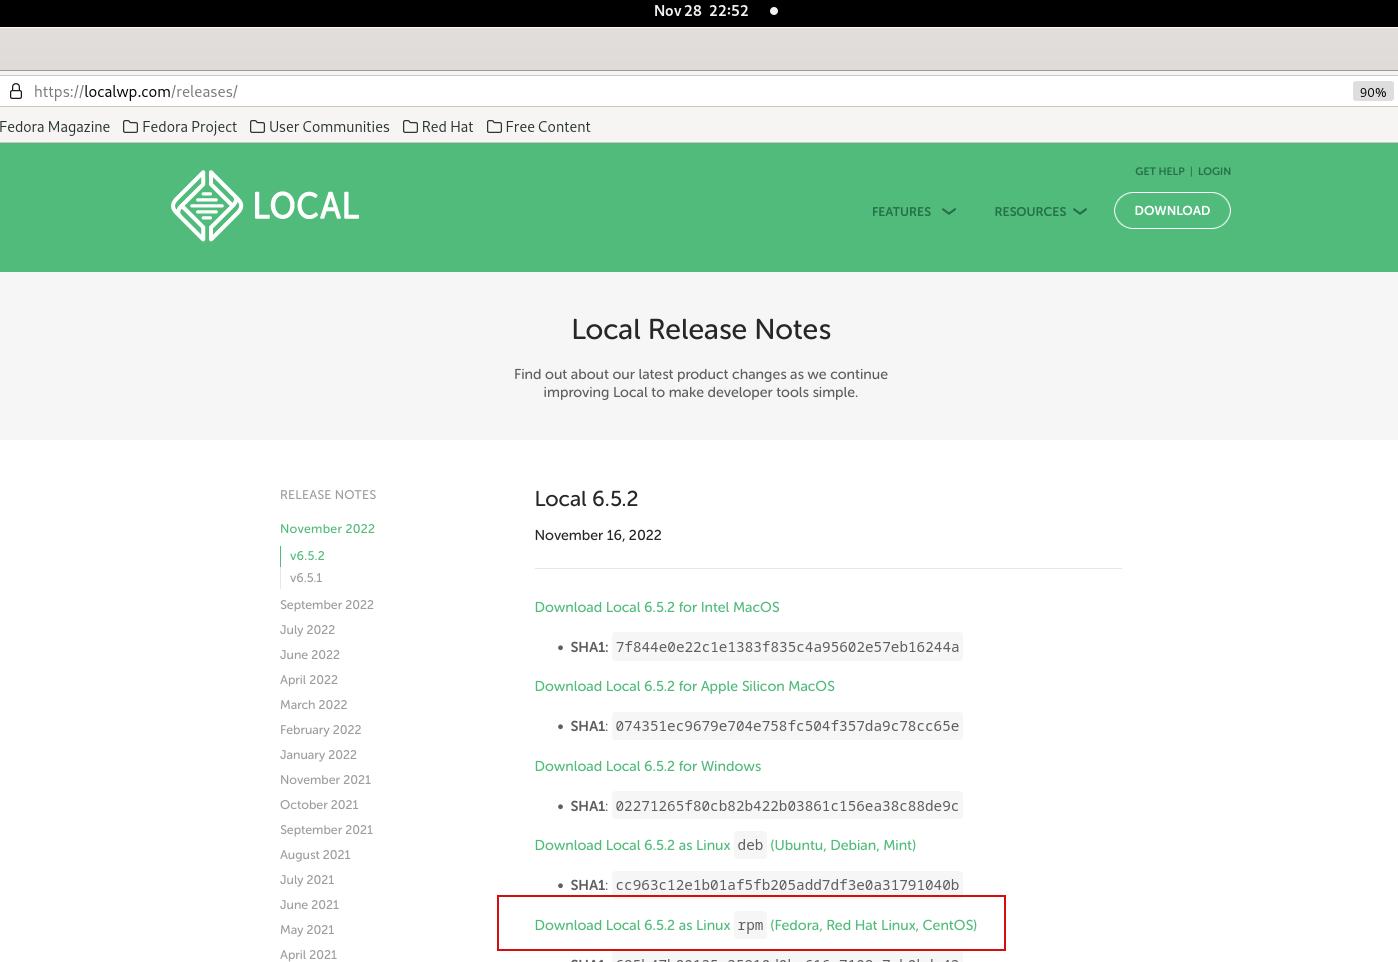Open the Fedora Project bookmark folder
1398x962 pixels.
(180, 127)
